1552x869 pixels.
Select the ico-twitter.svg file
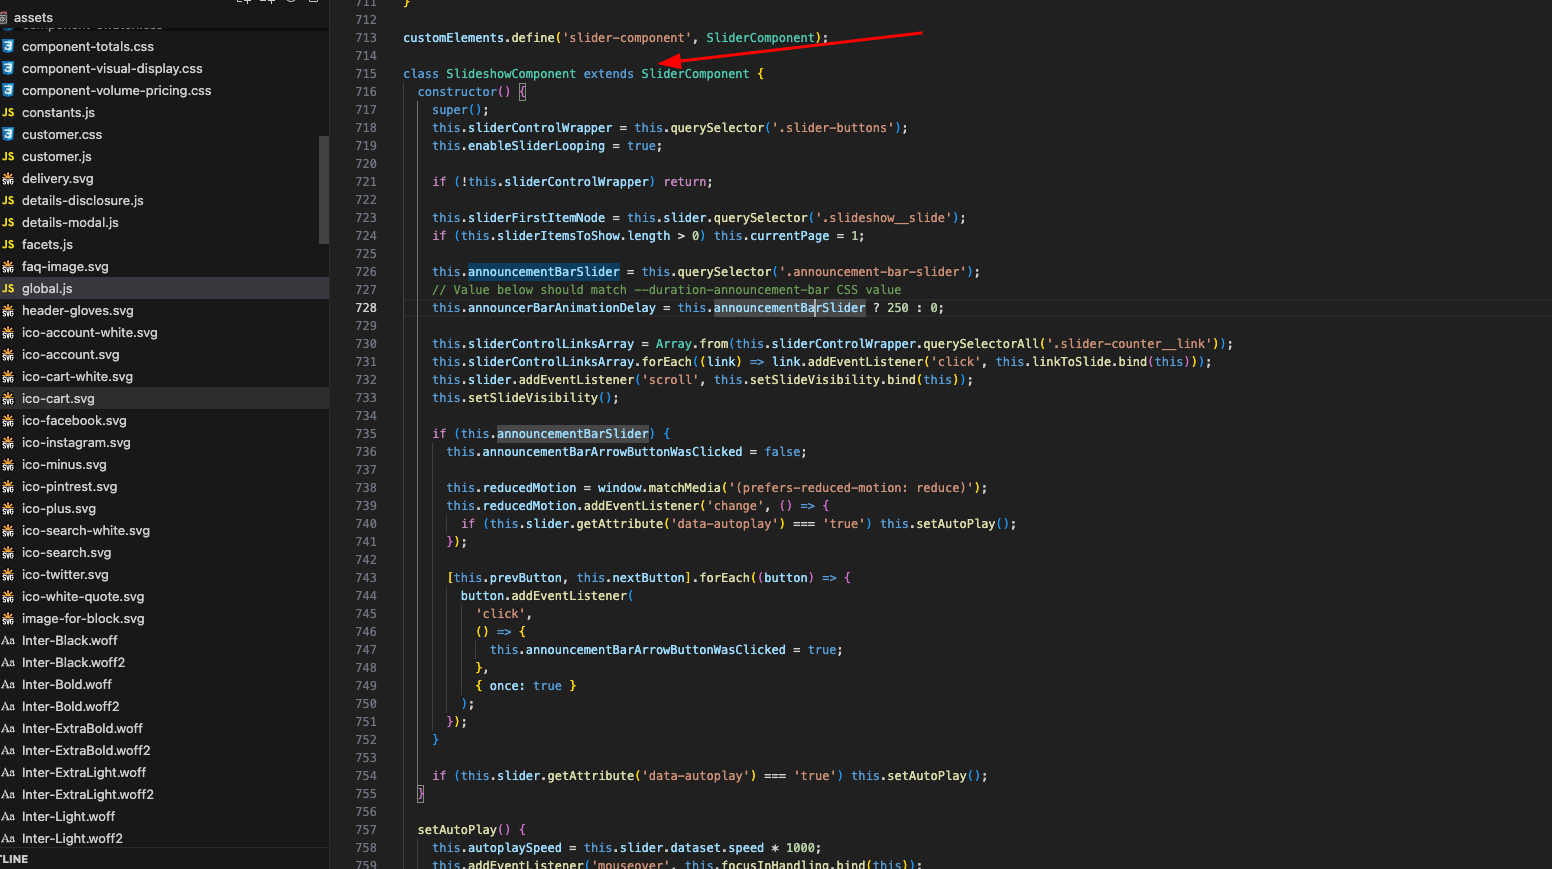click(65, 575)
